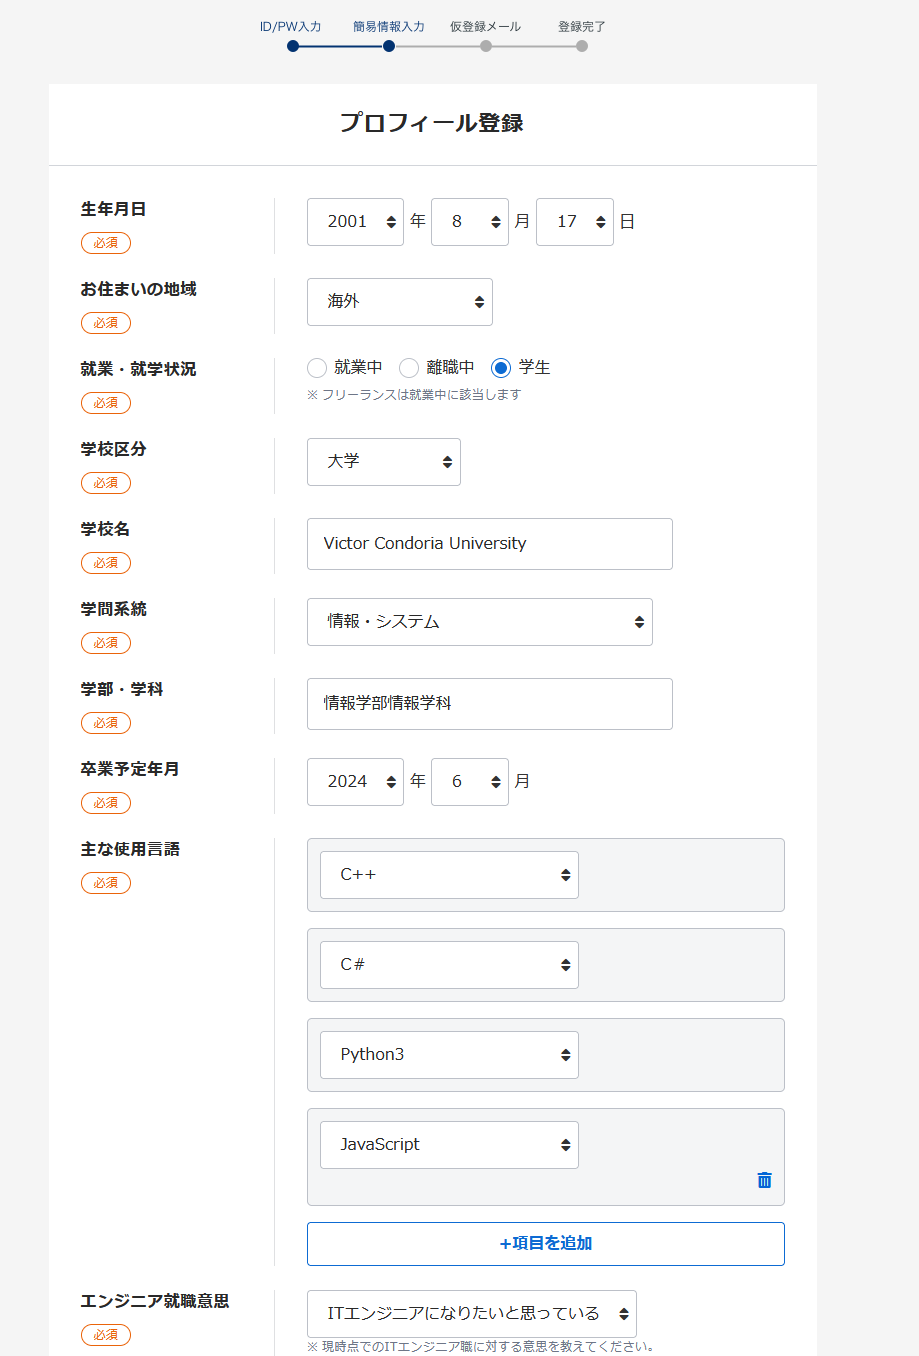The width and height of the screenshot is (919, 1356).
Task: Open the birth year 2001 dropdown
Action: point(355,222)
